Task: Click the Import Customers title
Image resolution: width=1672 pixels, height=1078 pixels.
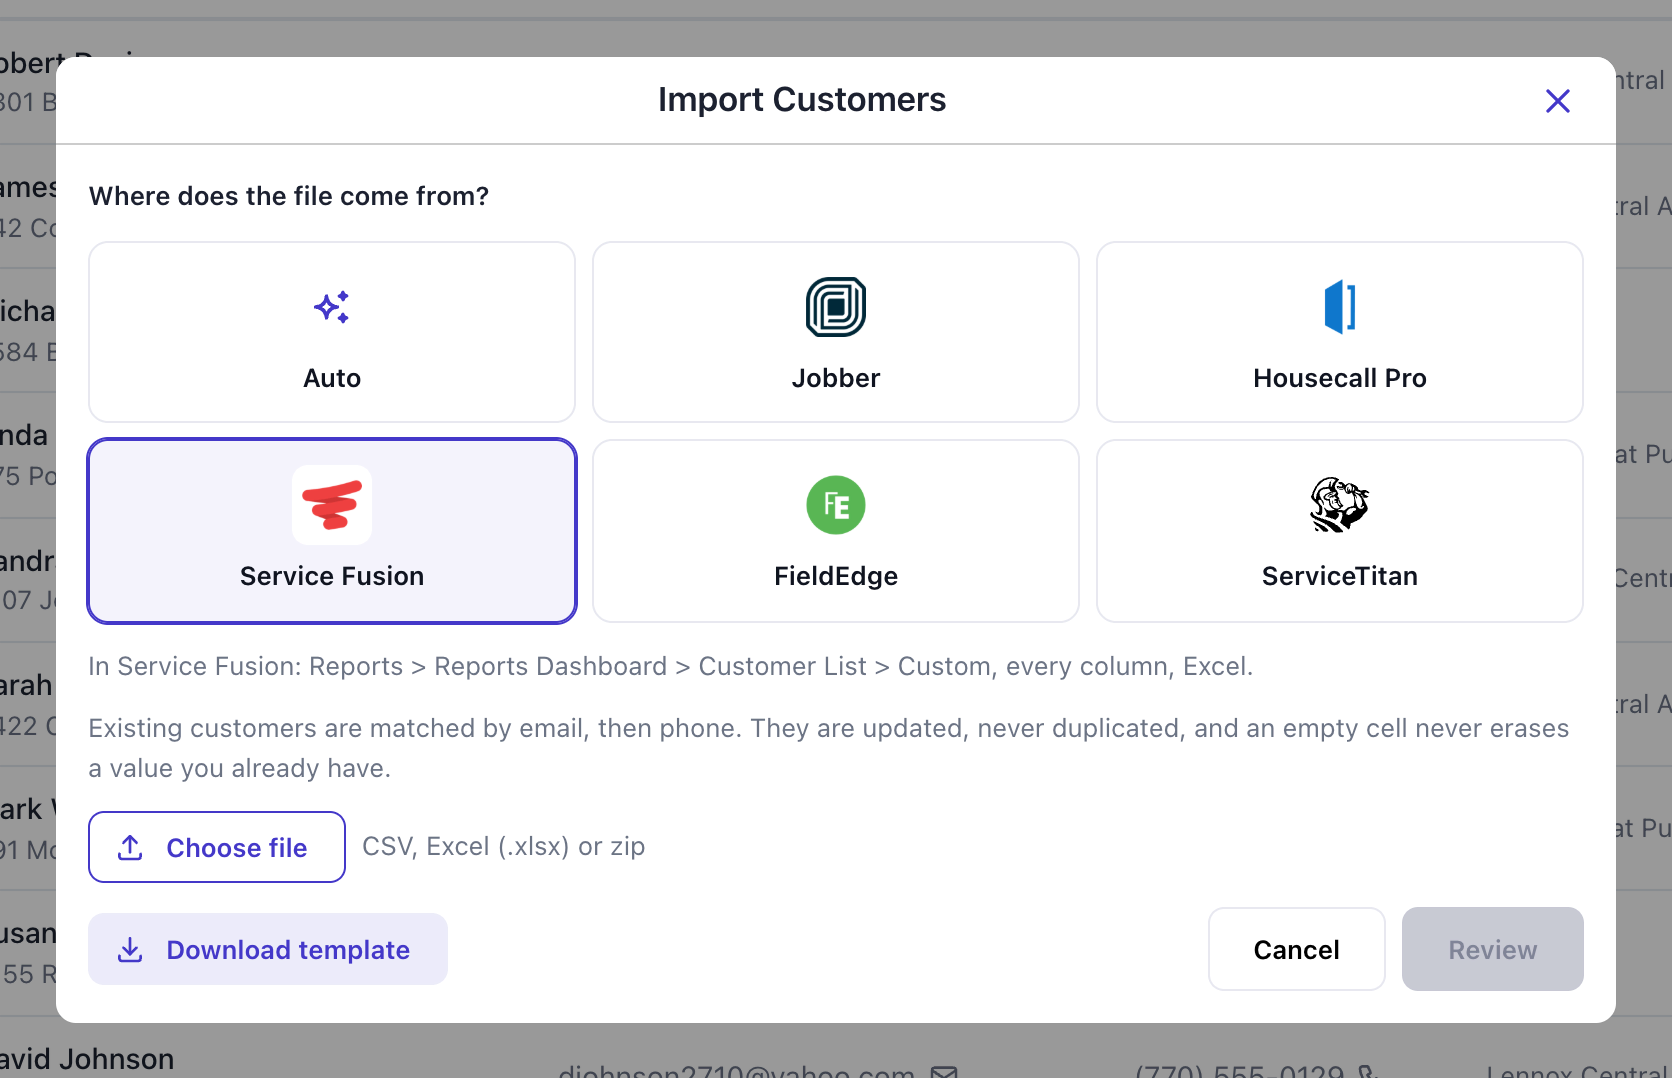Action: [x=802, y=100]
